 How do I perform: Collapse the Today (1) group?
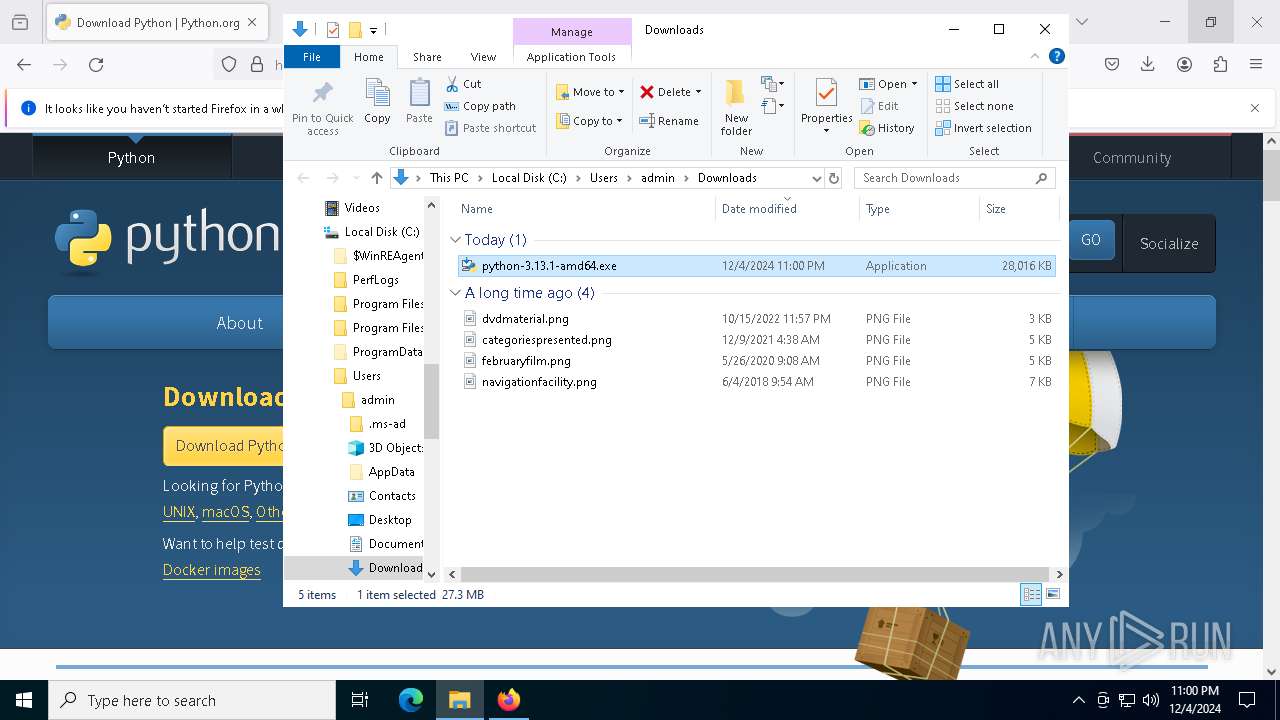coord(455,240)
